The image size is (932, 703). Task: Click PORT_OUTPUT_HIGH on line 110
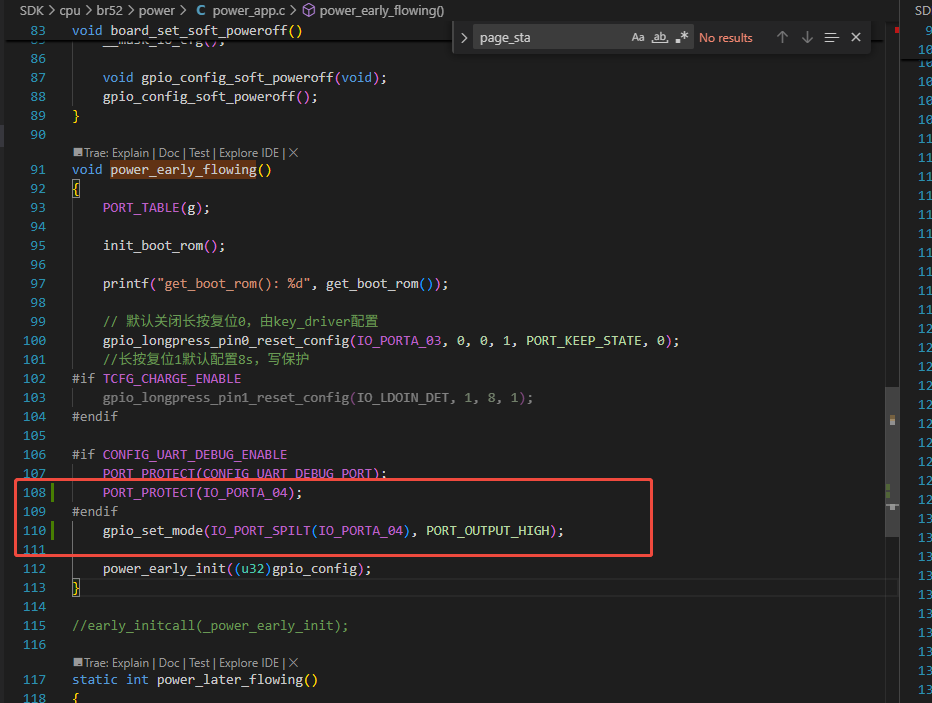(487, 531)
